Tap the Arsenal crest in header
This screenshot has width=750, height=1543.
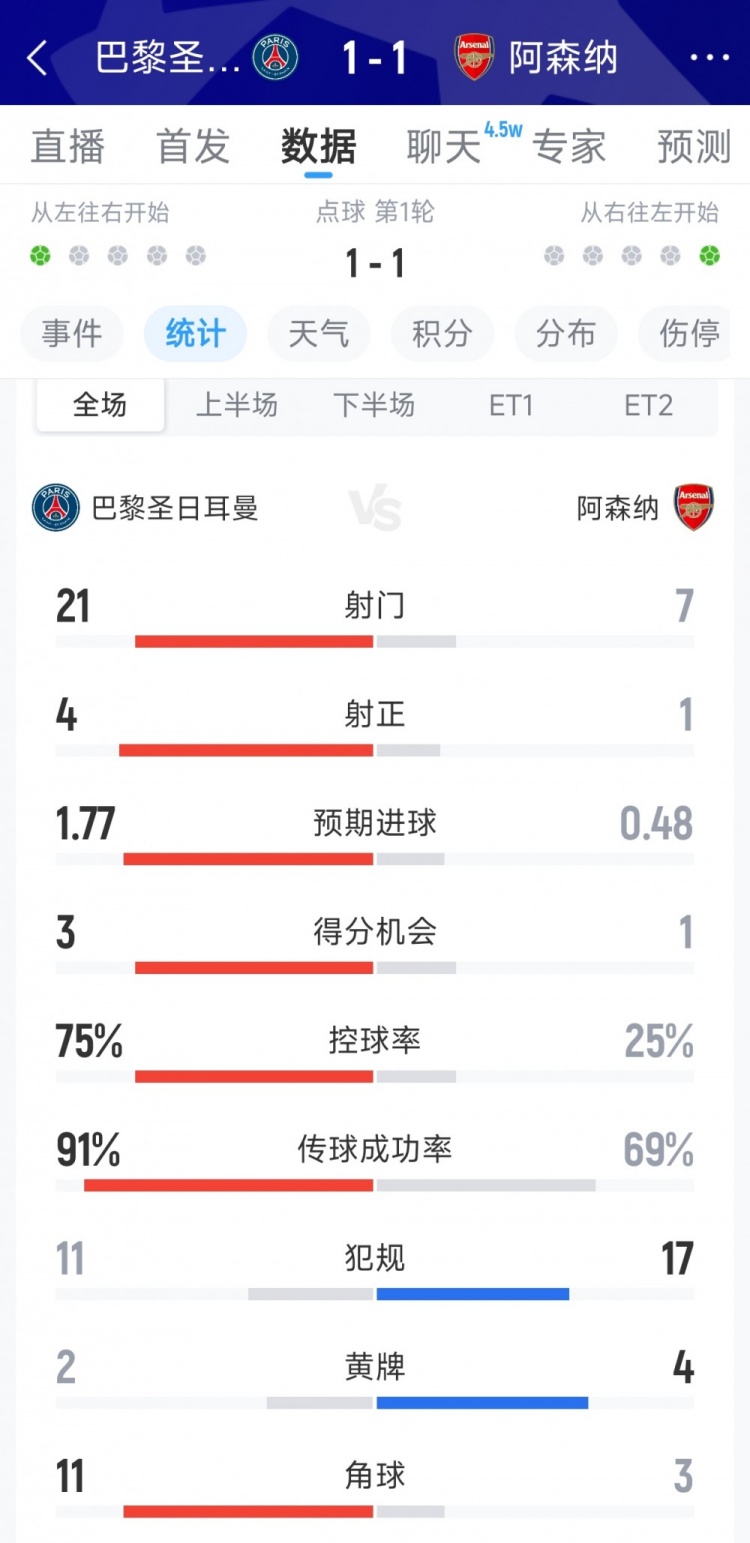tap(474, 58)
